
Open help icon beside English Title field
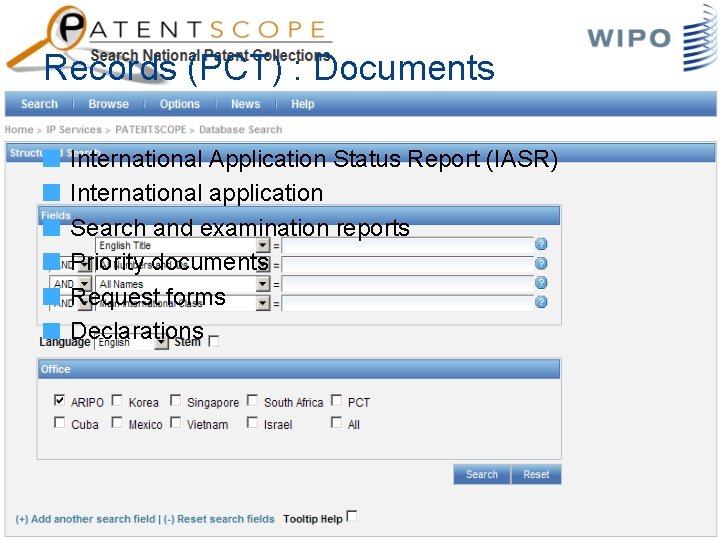click(541, 244)
